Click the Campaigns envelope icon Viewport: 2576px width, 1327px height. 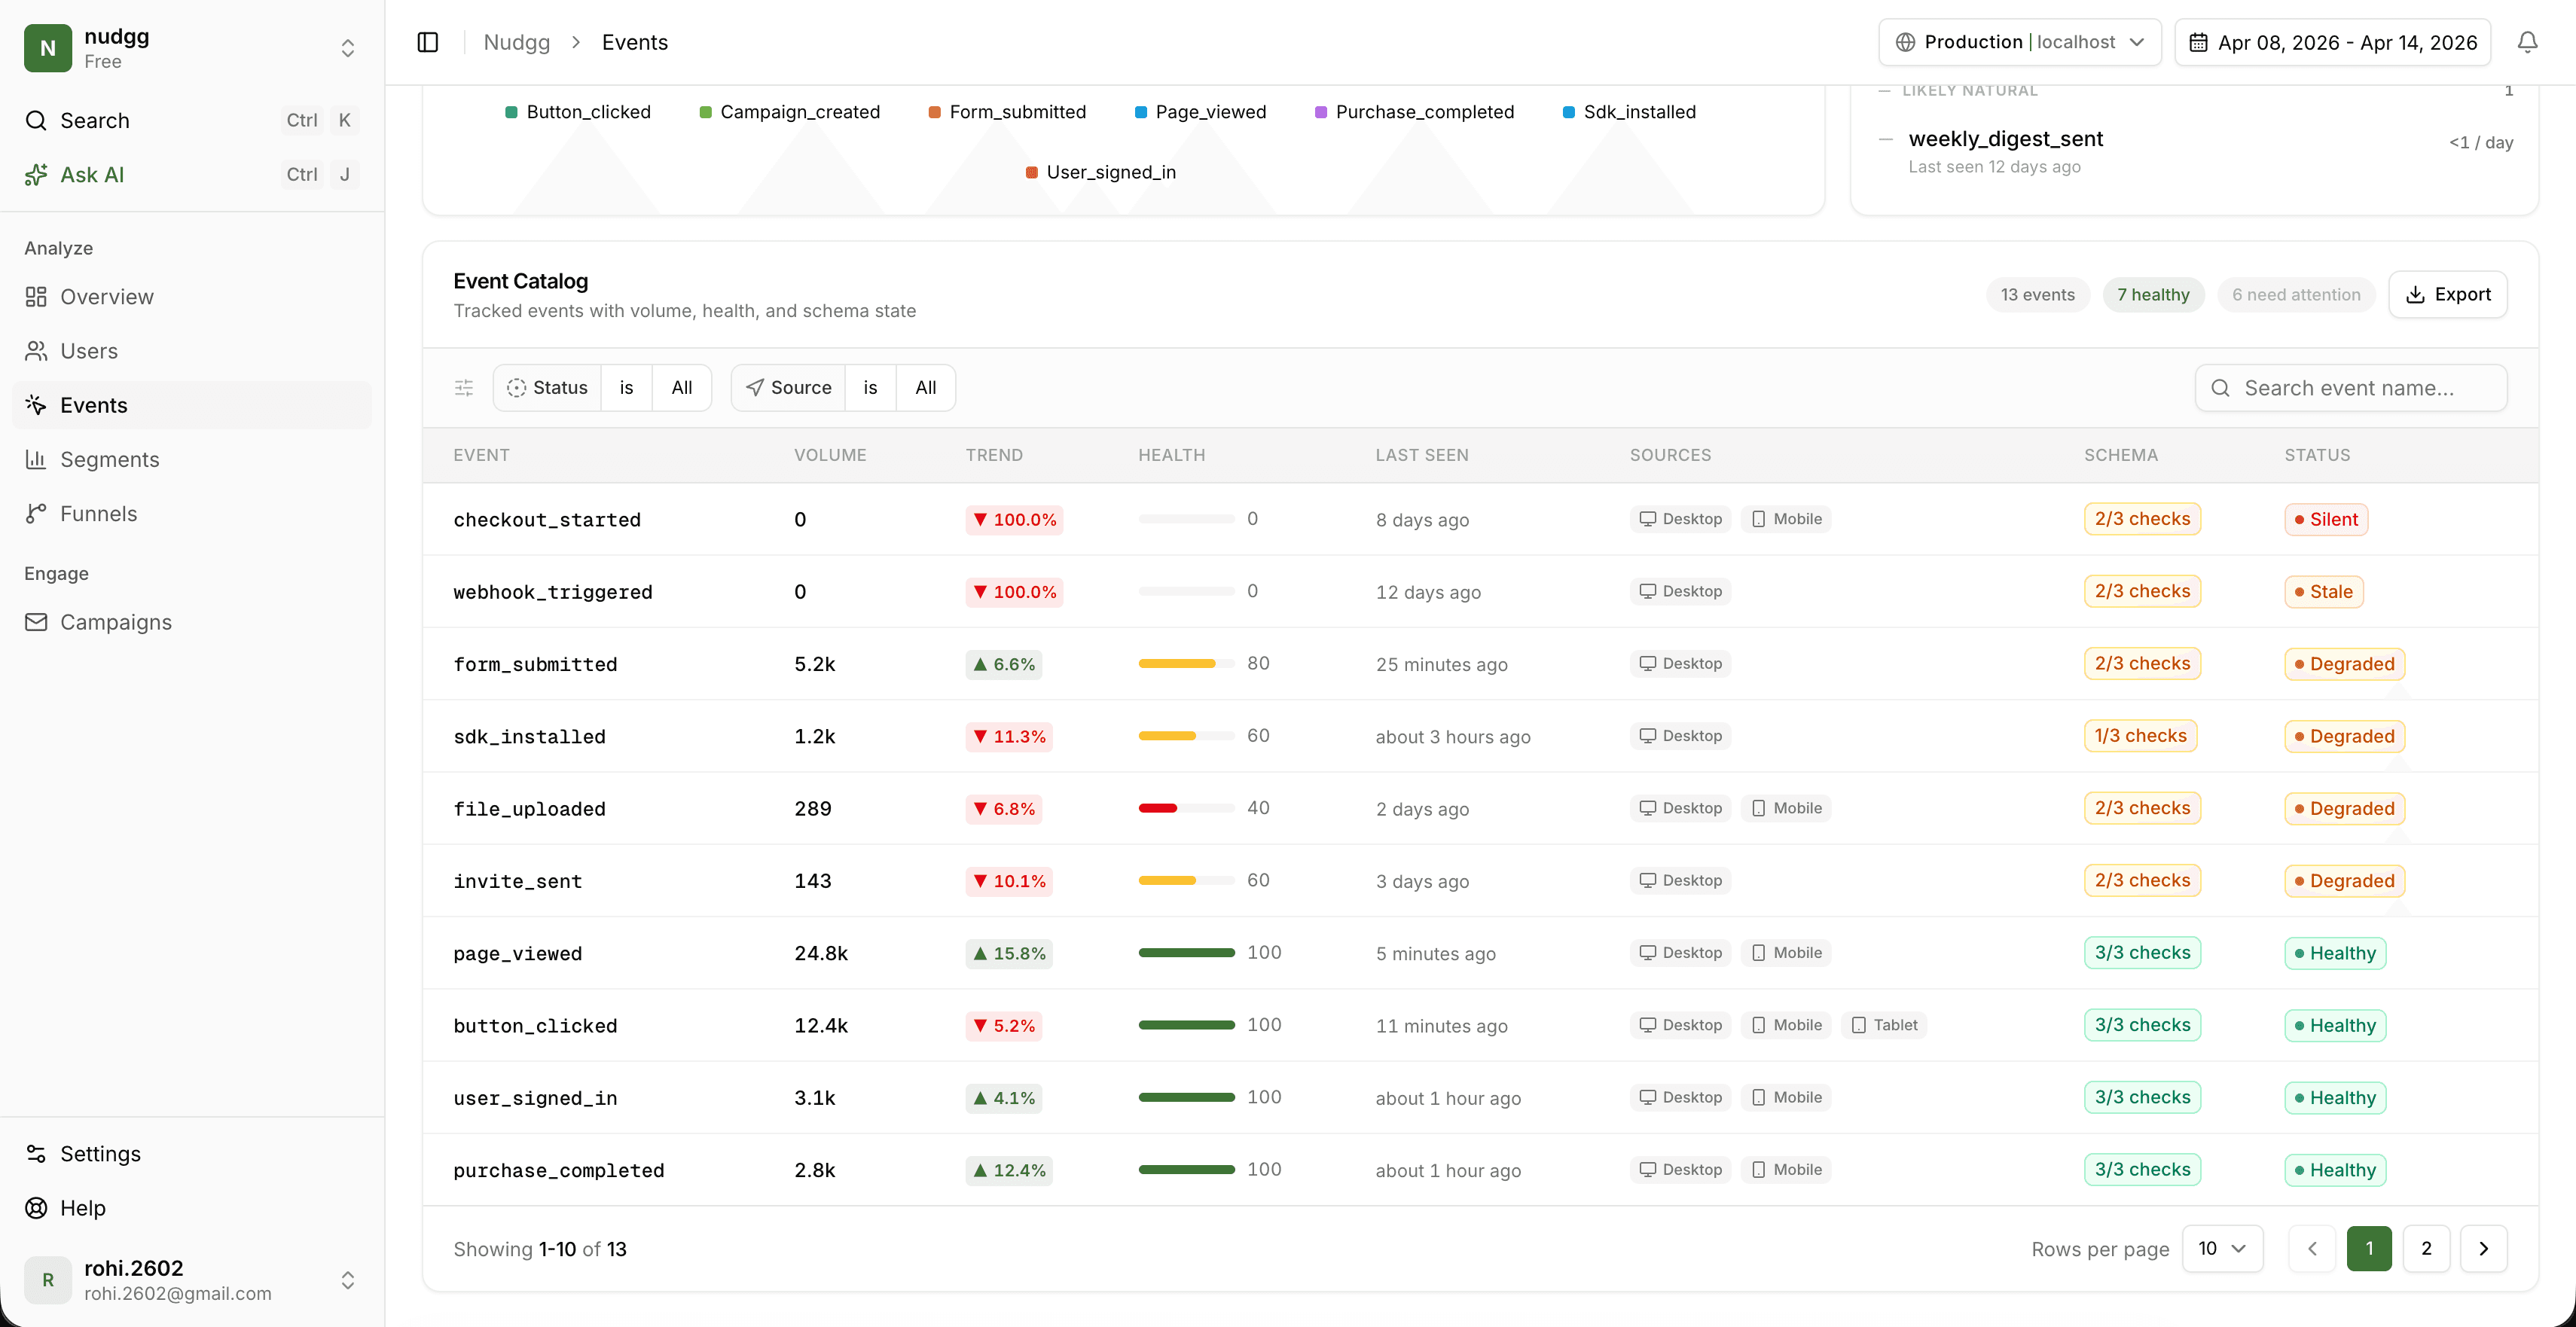click(x=36, y=622)
